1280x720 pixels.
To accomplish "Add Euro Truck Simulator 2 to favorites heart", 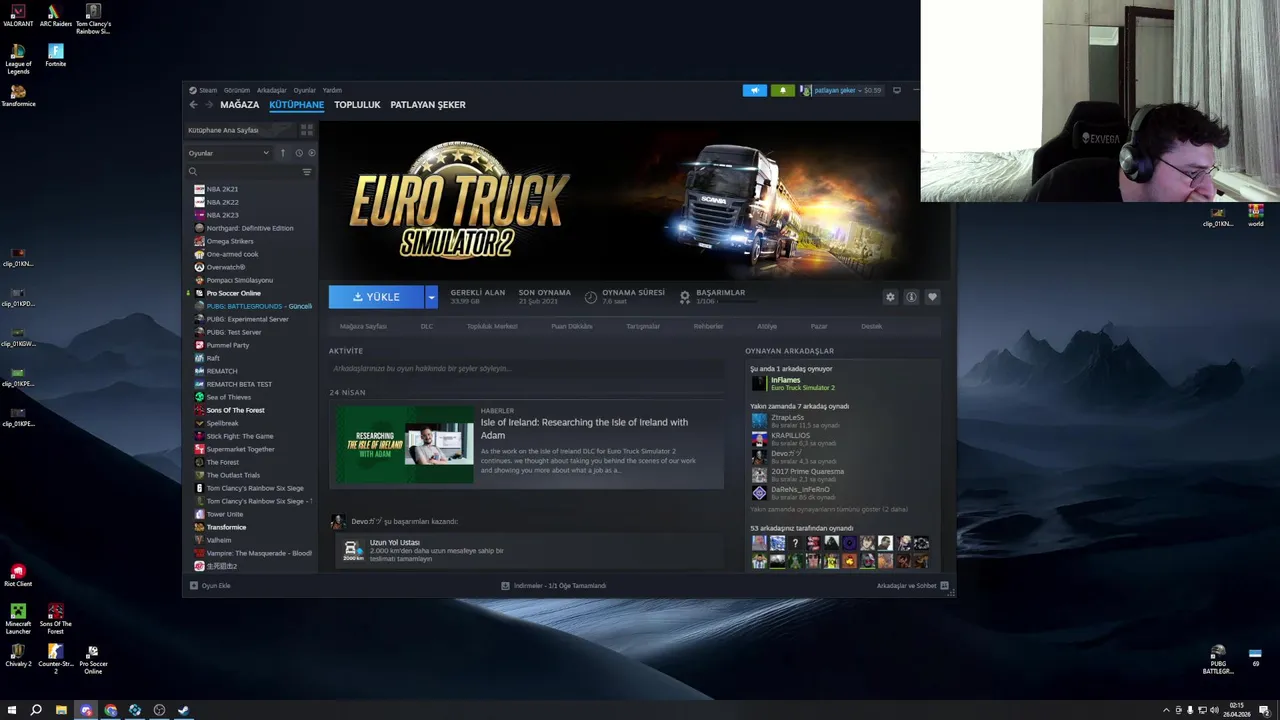I will point(932,297).
